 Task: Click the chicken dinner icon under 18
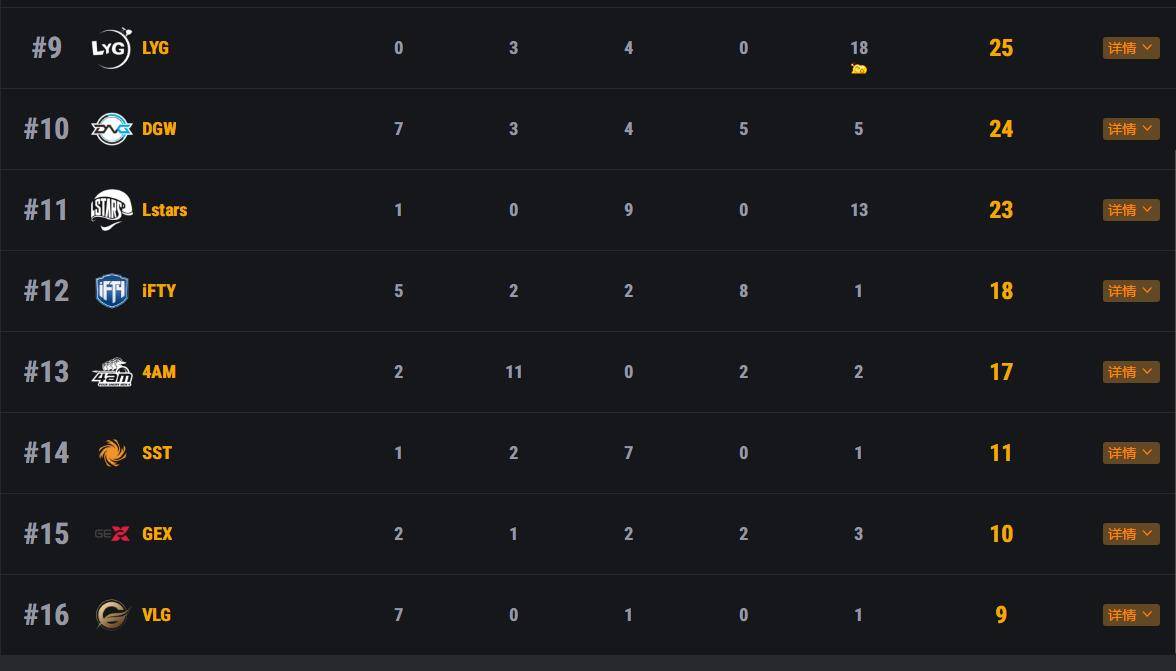(858, 69)
